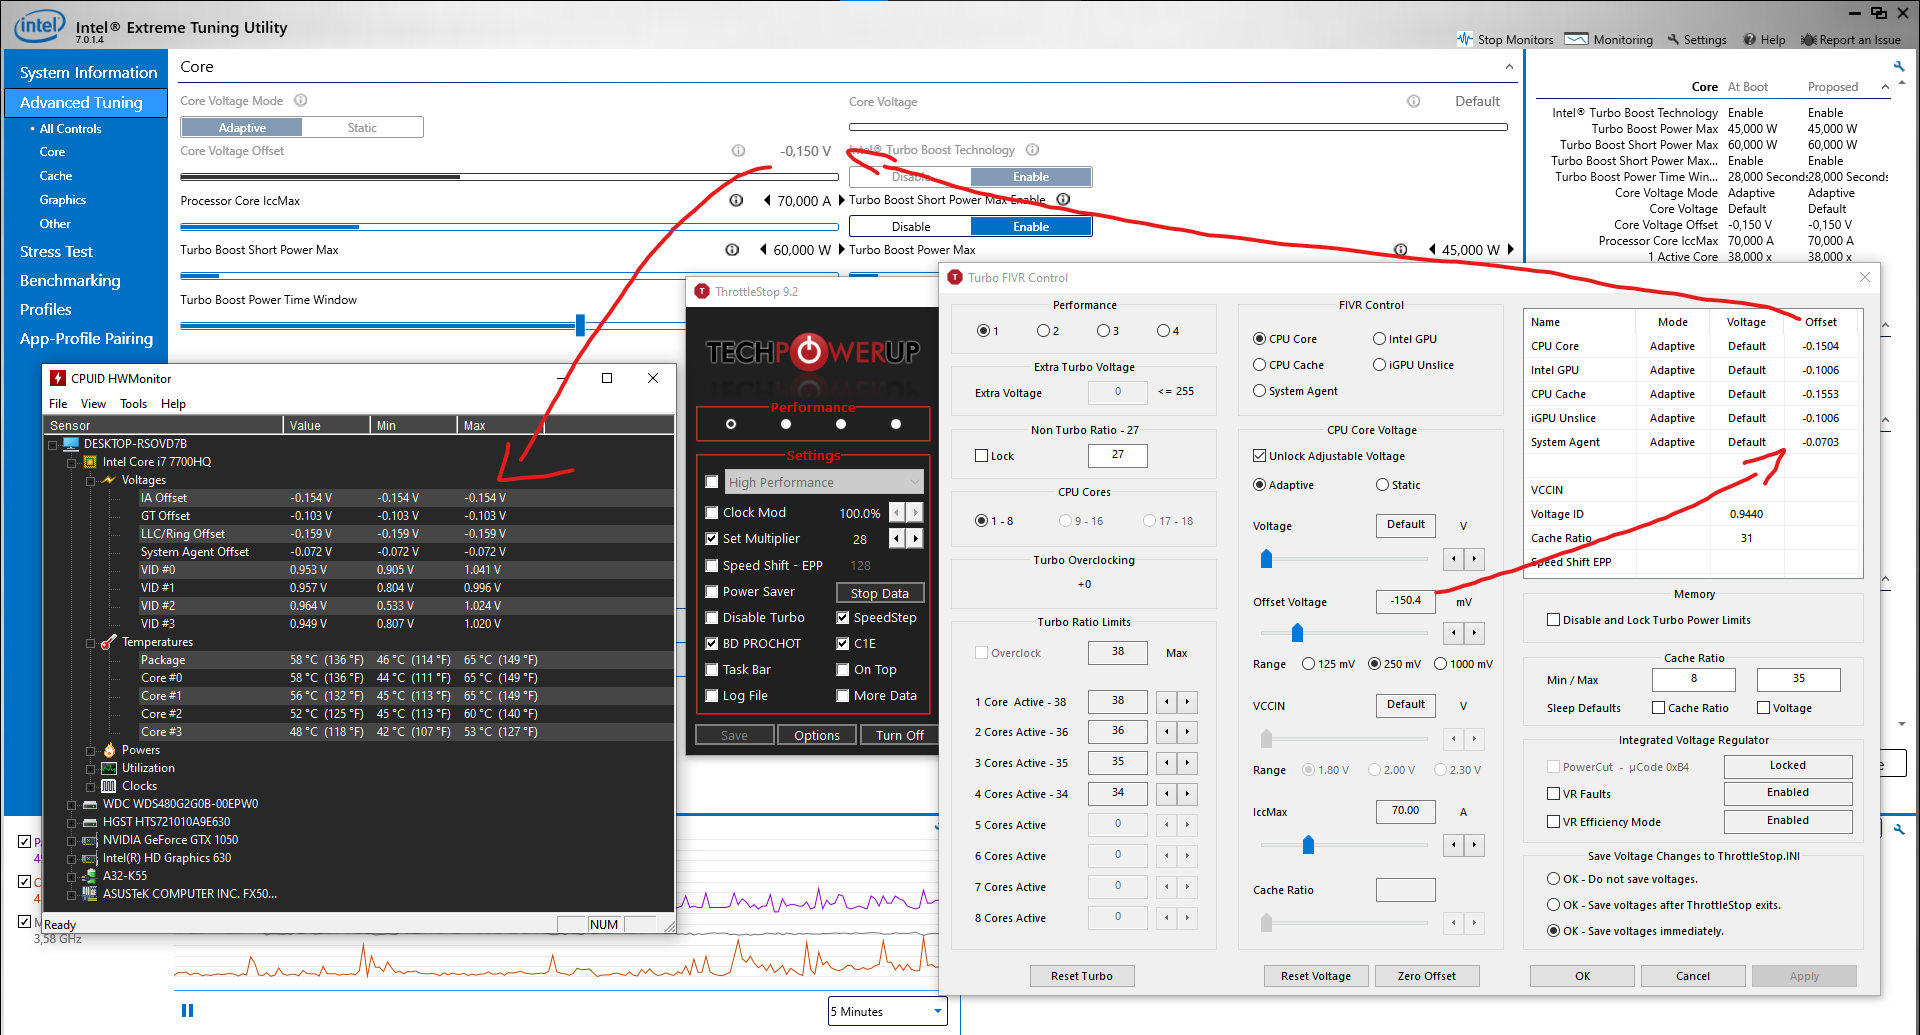Click Stop Data button
The height and width of the screenshot is (1035, 1920).
coord(880,593)
